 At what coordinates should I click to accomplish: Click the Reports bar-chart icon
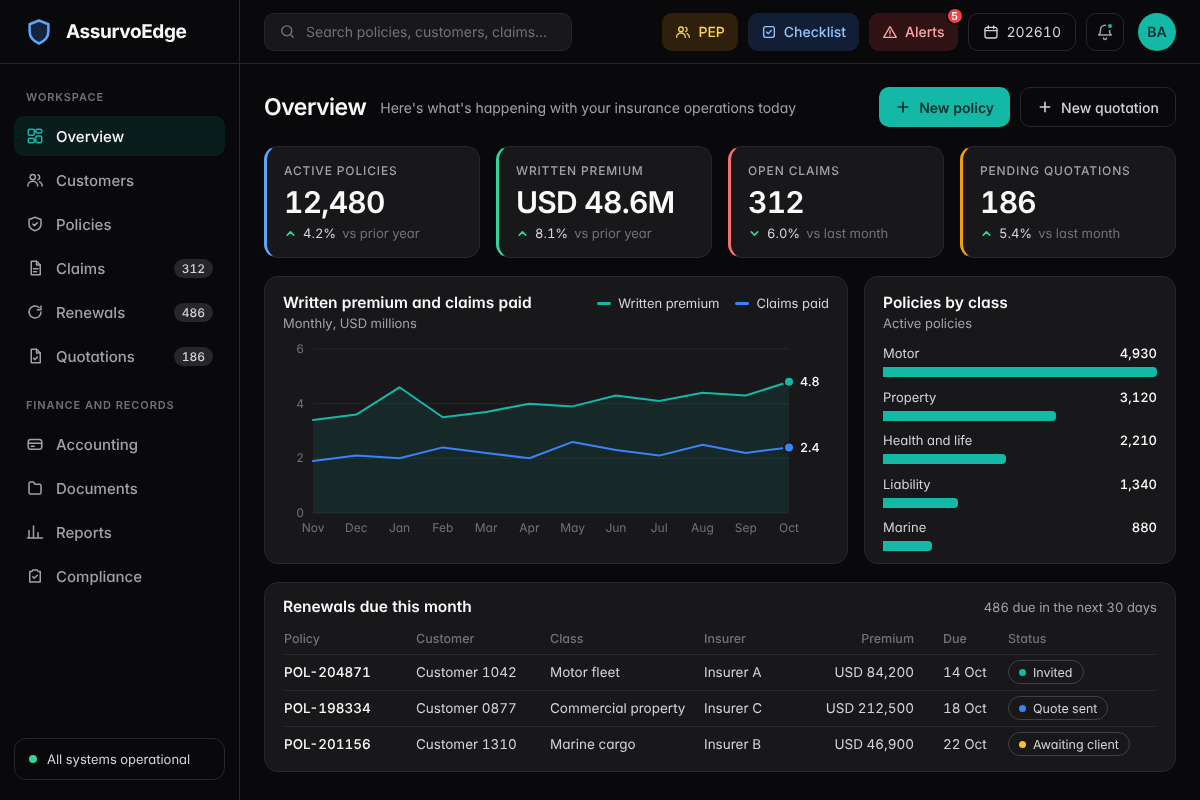[35, 532]
